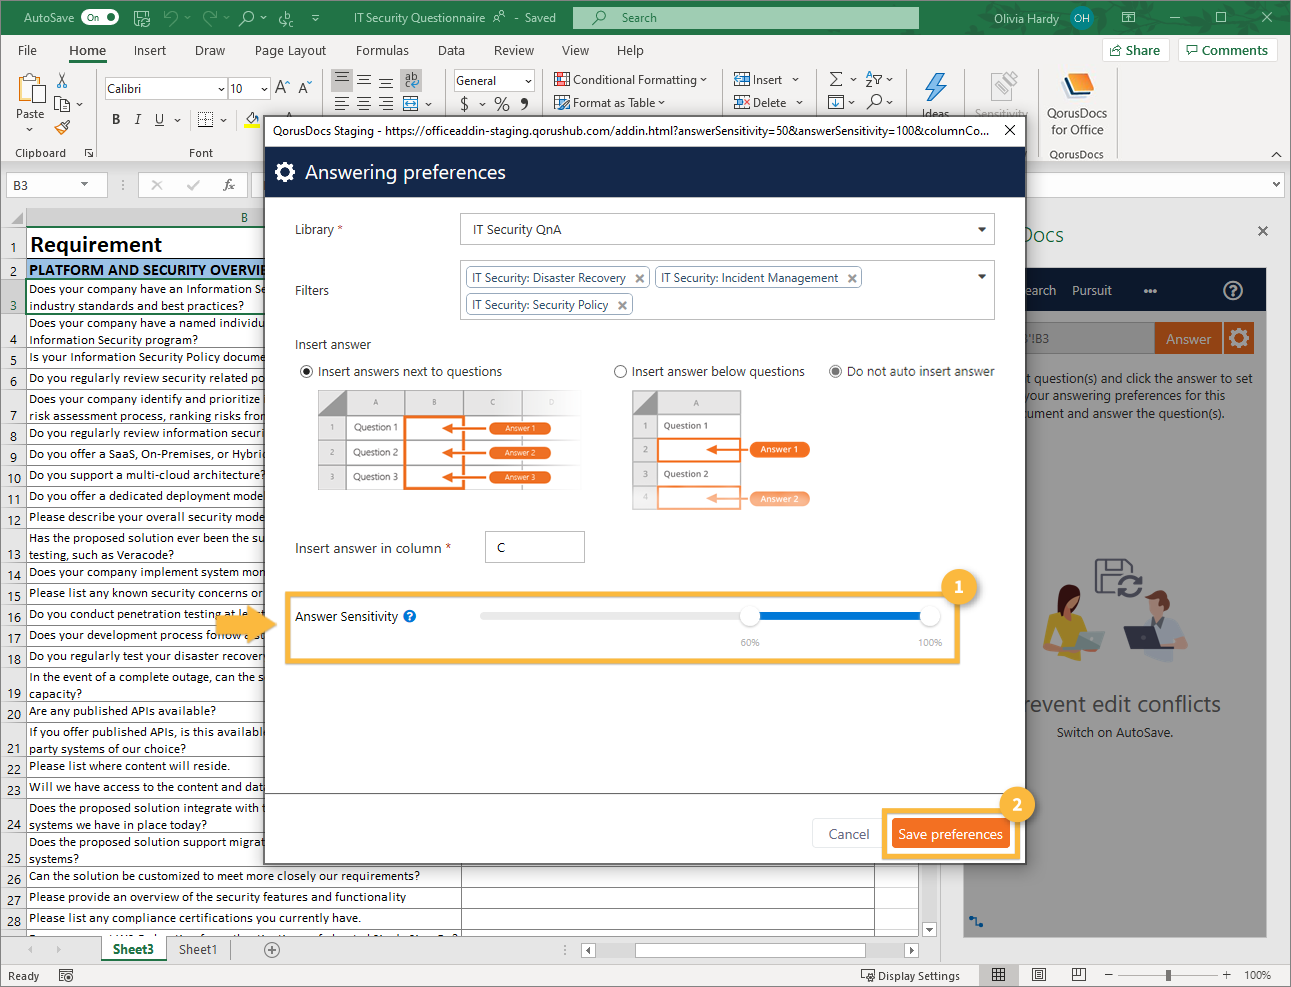Remove Disaster Recovery filter tag
This screenshot has width=1291, height=987.
pos(640,279)
